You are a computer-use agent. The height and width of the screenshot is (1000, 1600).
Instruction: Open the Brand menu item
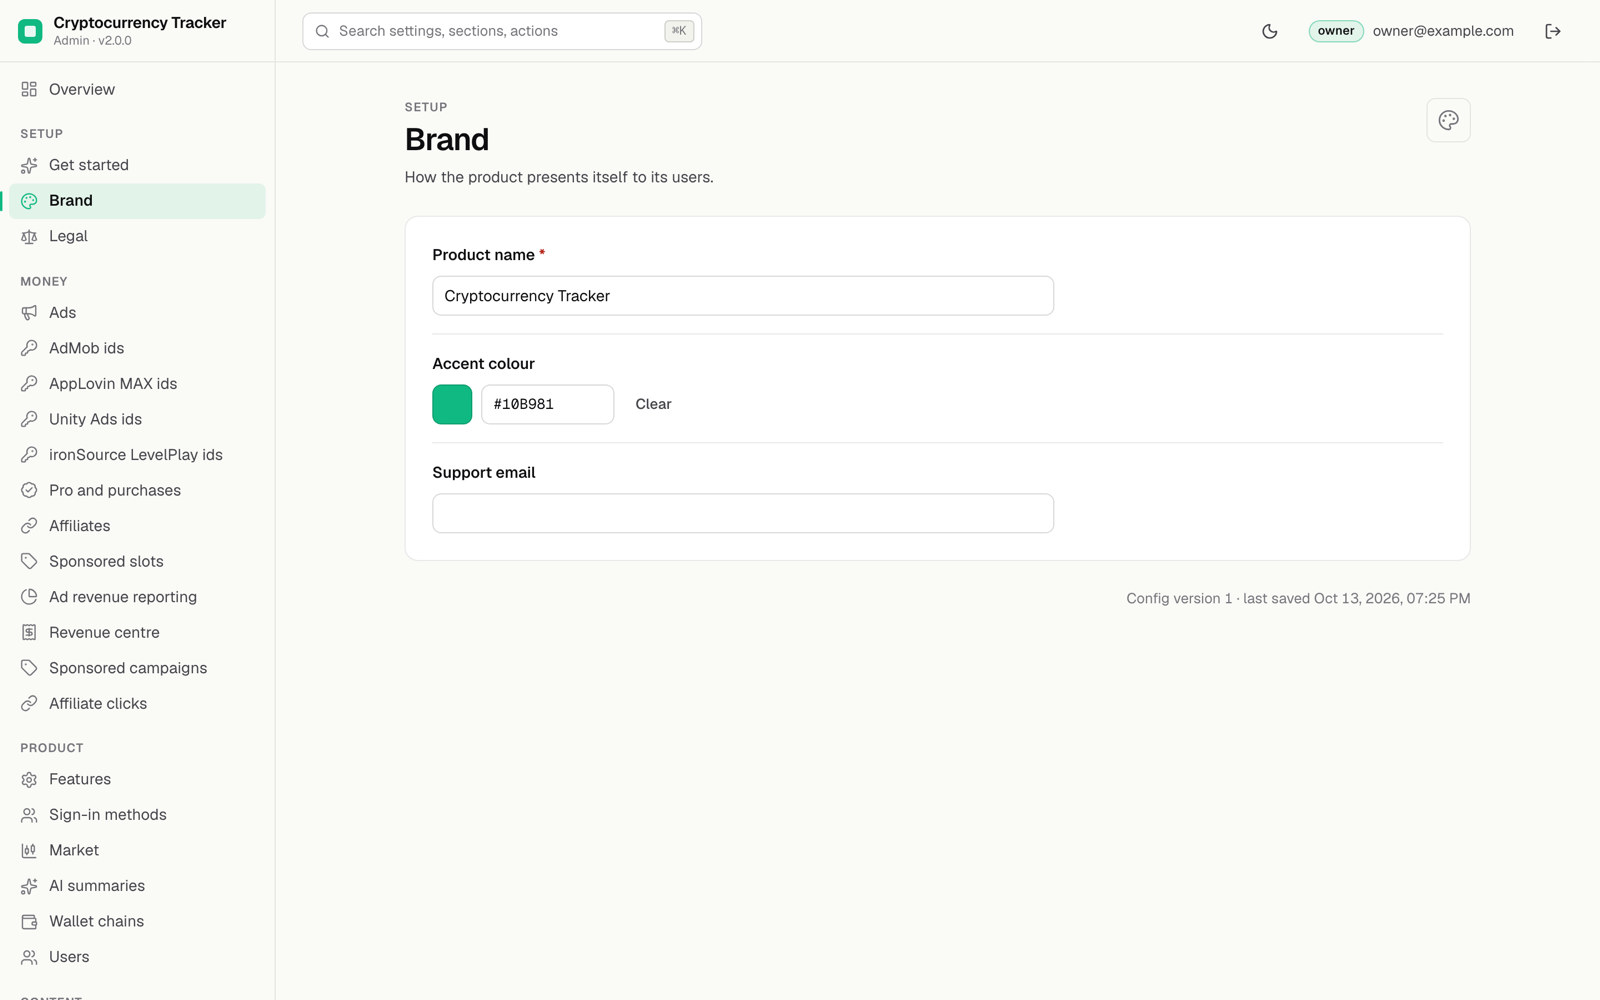137,201
